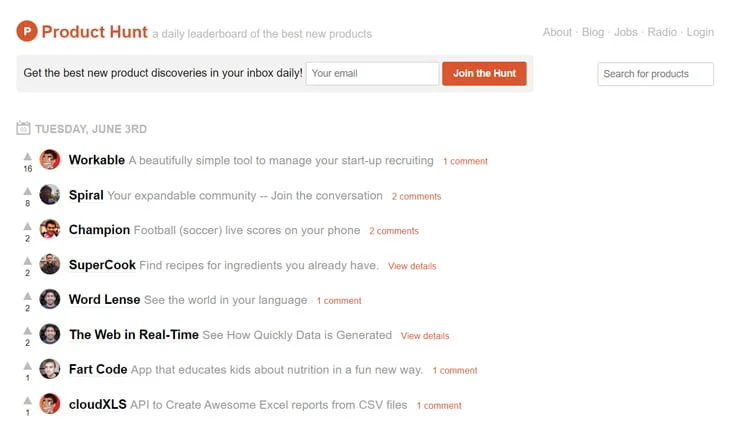Open the Spiral product link
Screen dimensions: 730x442
(86, 195)
